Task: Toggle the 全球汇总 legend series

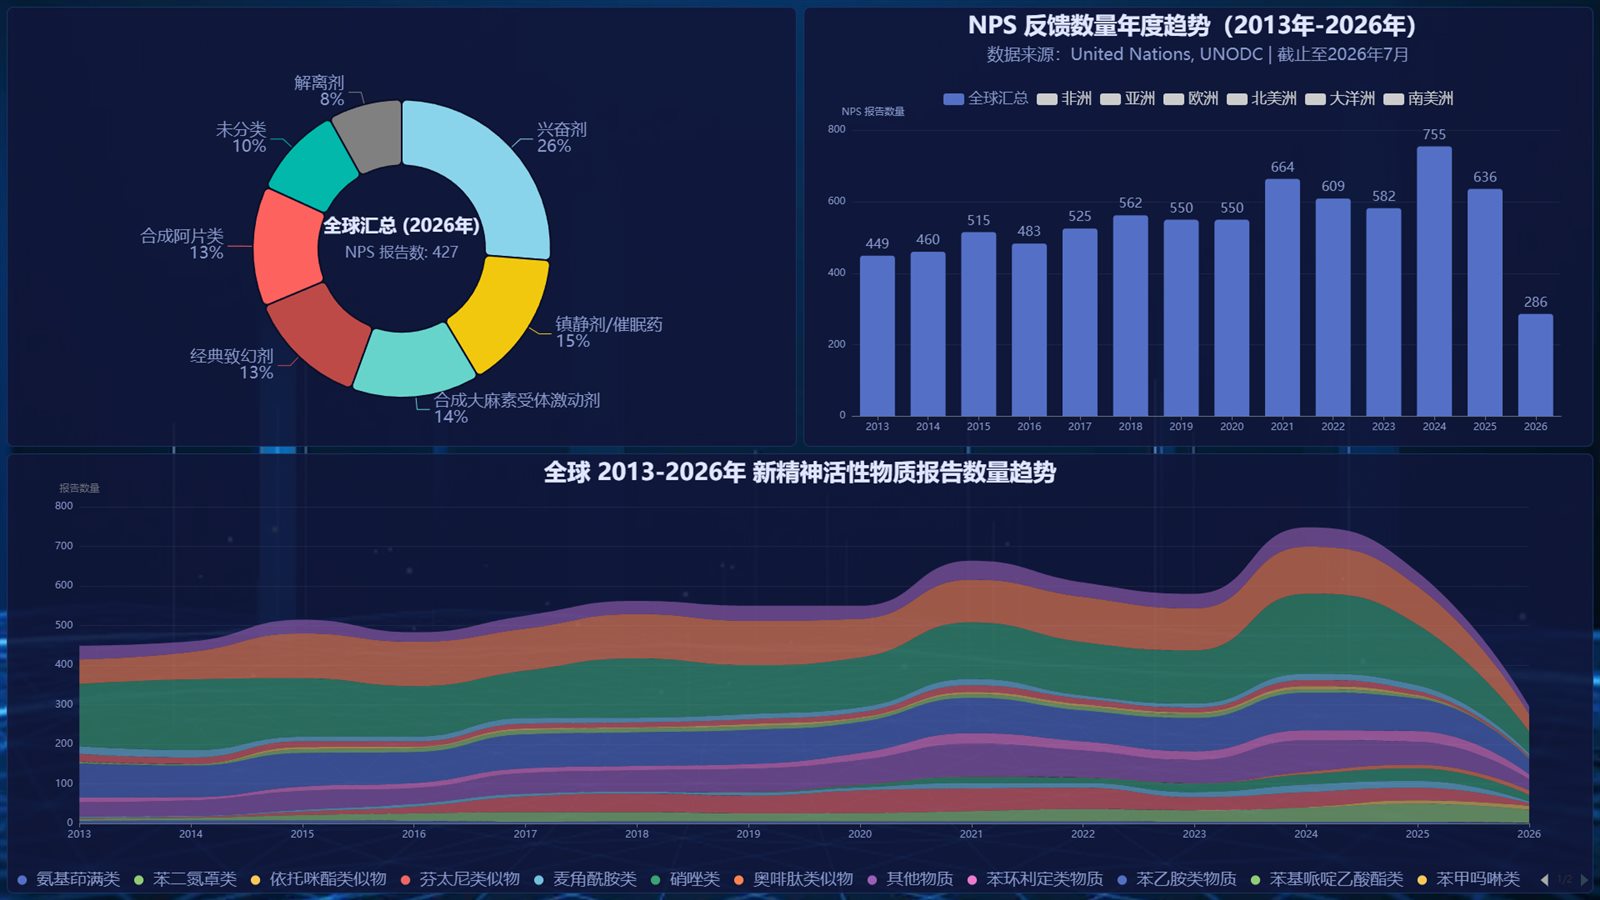Action: (x=985, y=98)
